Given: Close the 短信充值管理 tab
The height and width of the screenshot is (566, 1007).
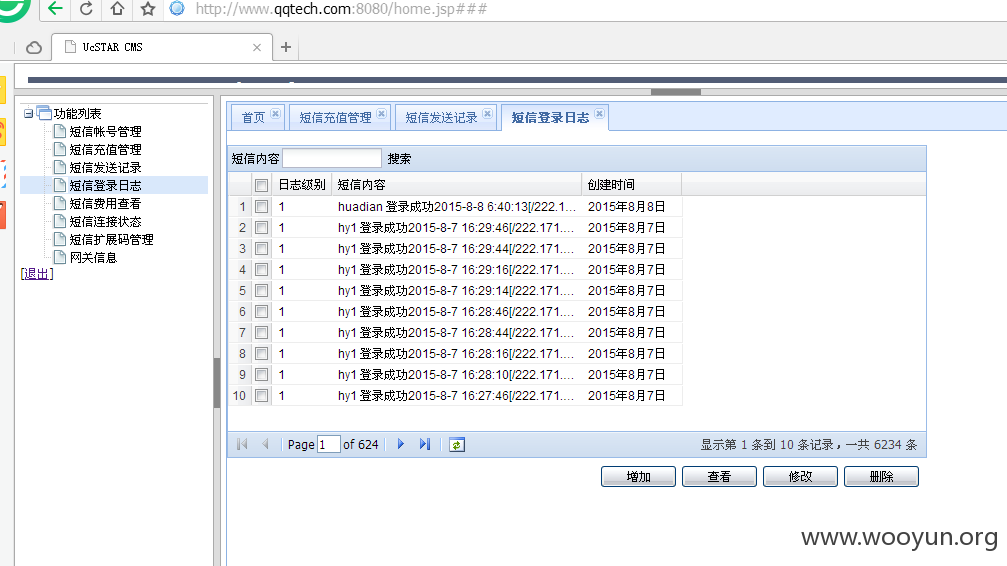Looking at the screenshot, I should coord(381,114).
